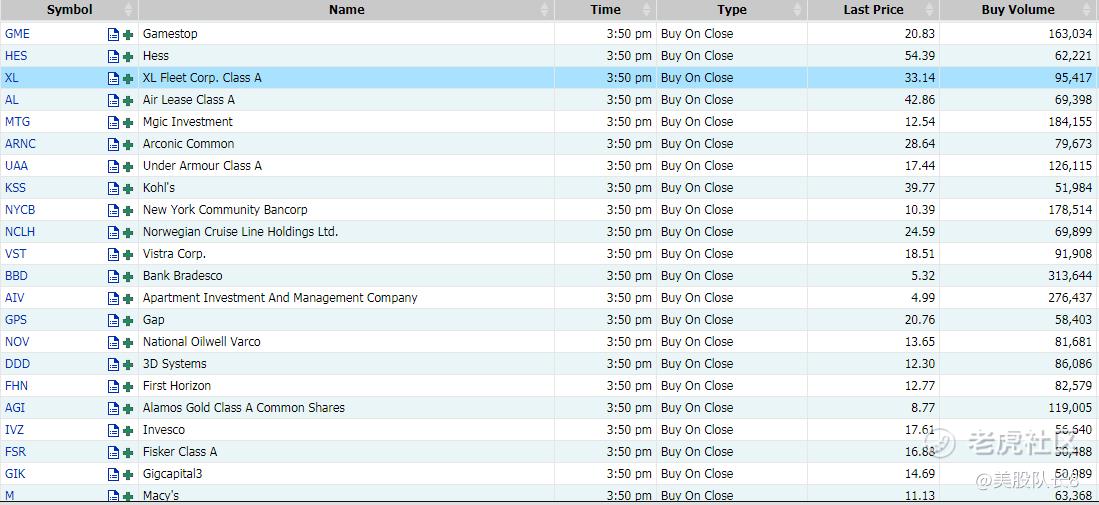Open the NYCB symbol link
Image resolution: width=1099 pixels, height=505 pixels.
coord(20,209)
